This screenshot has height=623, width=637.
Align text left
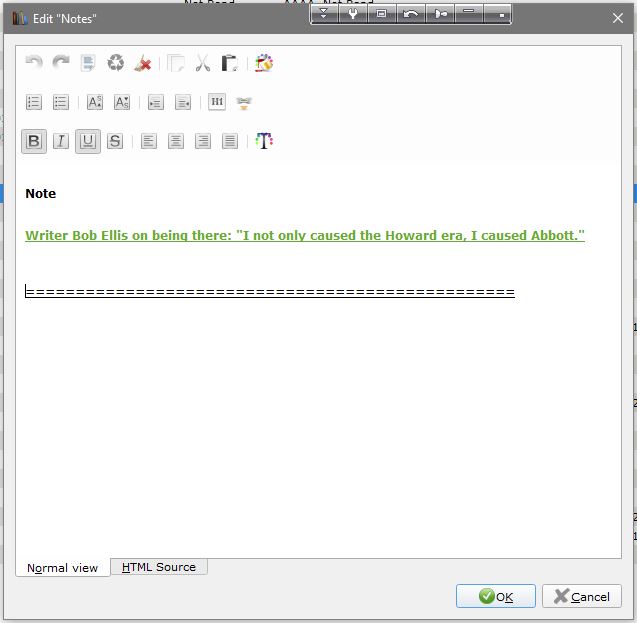pyautogui.click(x=149, y=141)
